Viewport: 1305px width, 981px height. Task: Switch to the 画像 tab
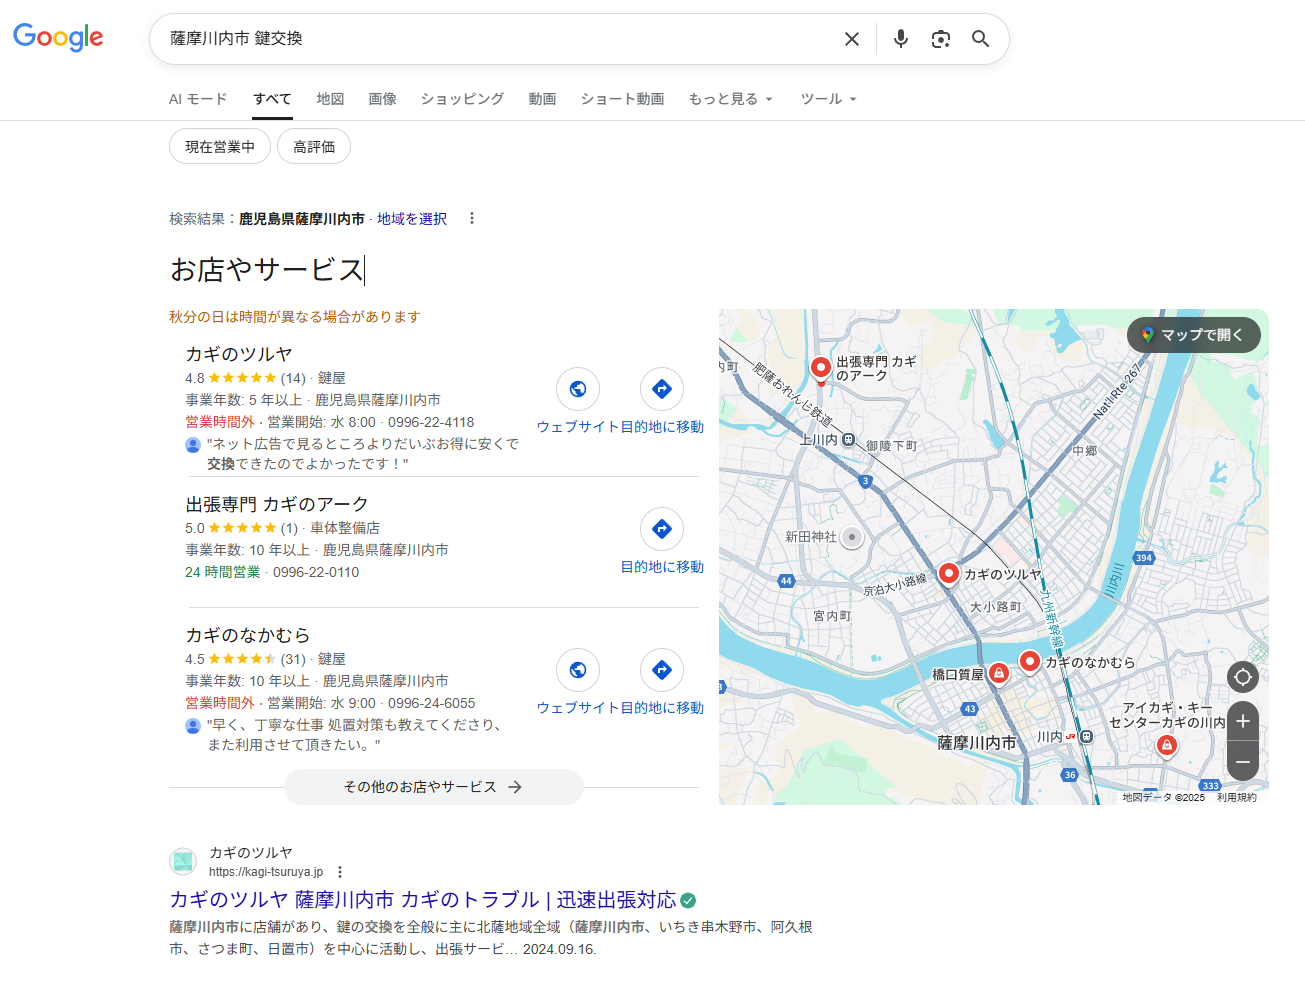[x=382, y=99]
